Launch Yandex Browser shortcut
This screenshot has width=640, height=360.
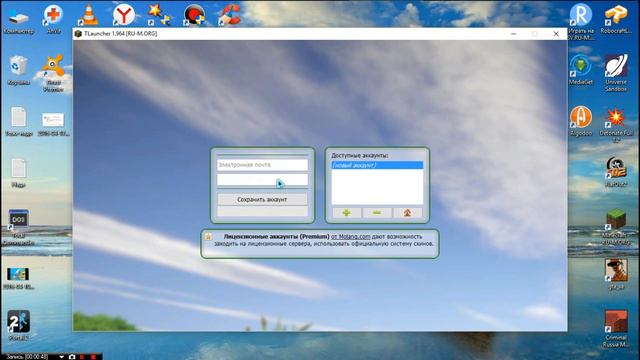click(x=123, y=16)
